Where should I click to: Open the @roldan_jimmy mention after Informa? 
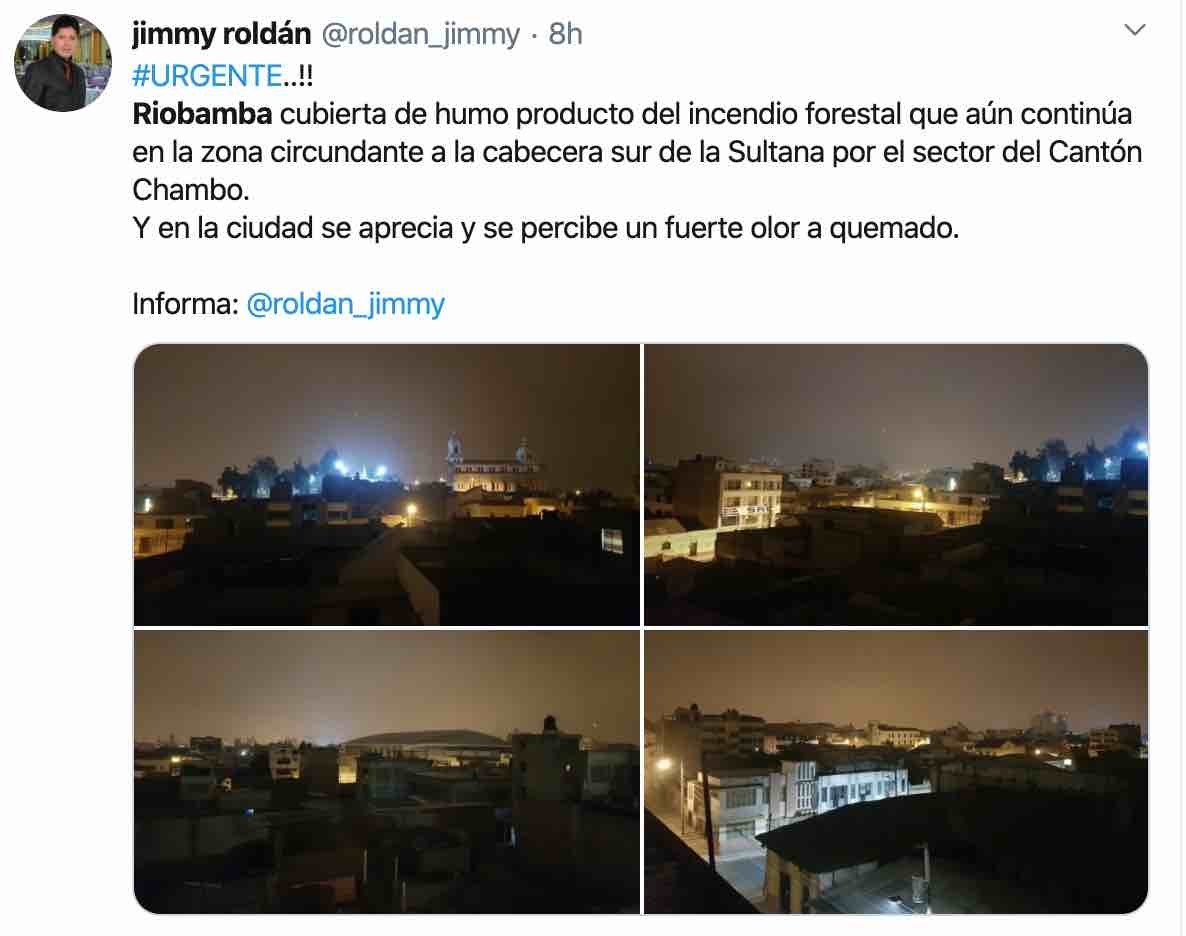coord(346,304)
